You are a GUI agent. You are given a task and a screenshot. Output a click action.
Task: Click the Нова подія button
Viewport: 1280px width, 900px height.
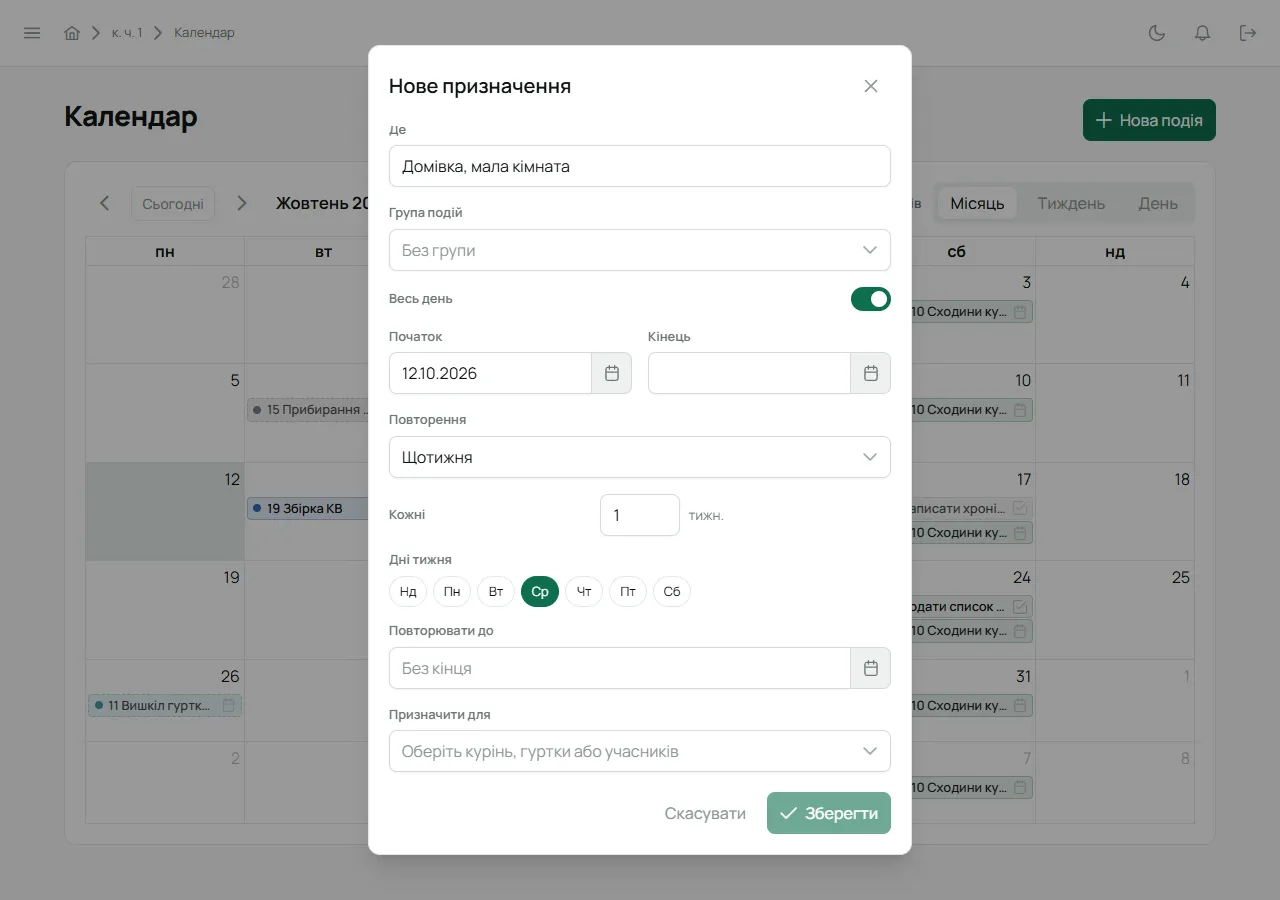(x=1149, y=120)
